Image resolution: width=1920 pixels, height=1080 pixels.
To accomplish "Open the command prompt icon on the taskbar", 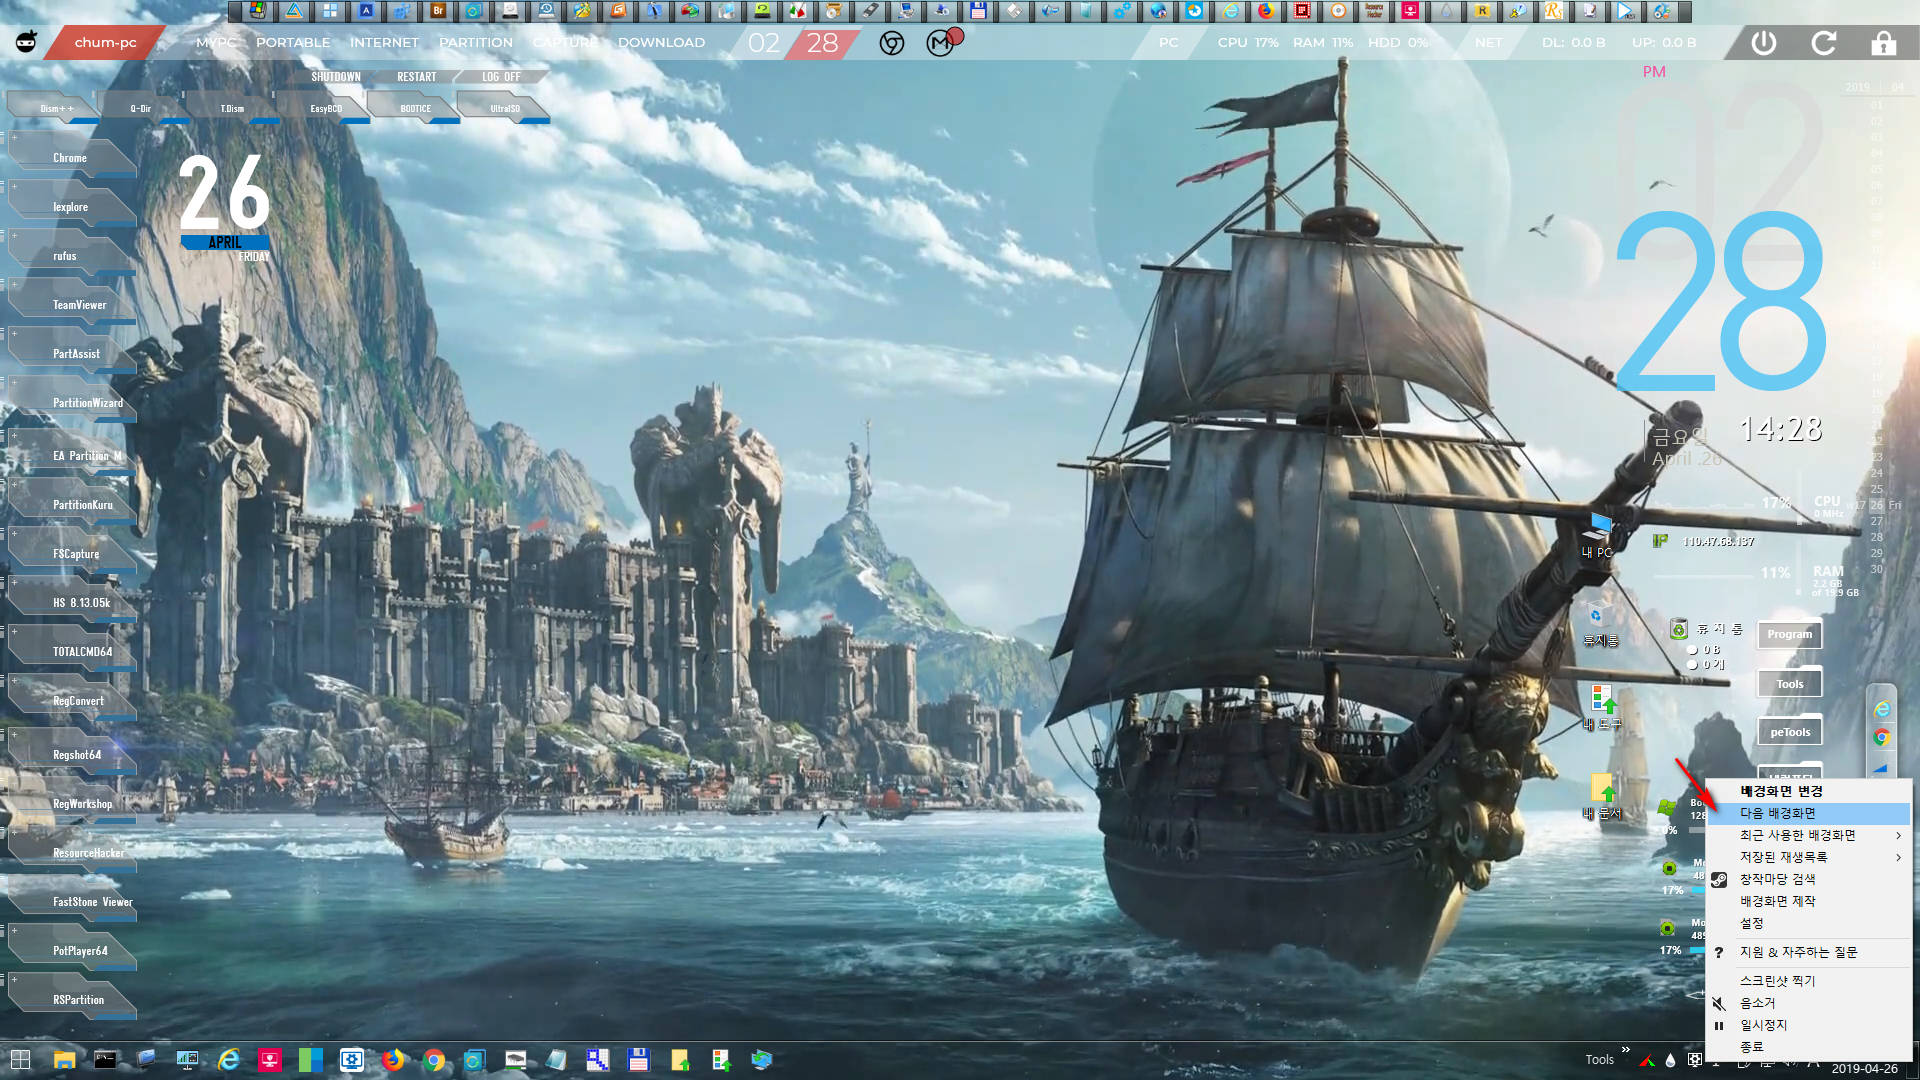I will pyautogui.click(x=105, y=1060).
